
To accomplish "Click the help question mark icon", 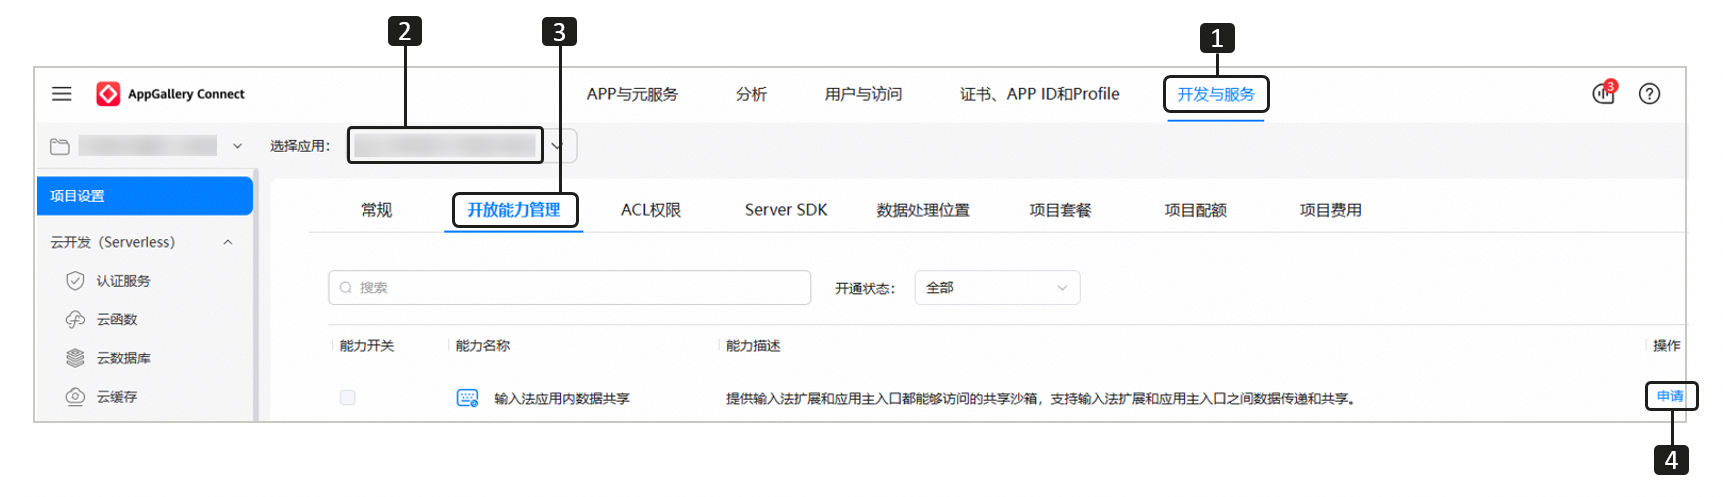I will point(1649,94).
